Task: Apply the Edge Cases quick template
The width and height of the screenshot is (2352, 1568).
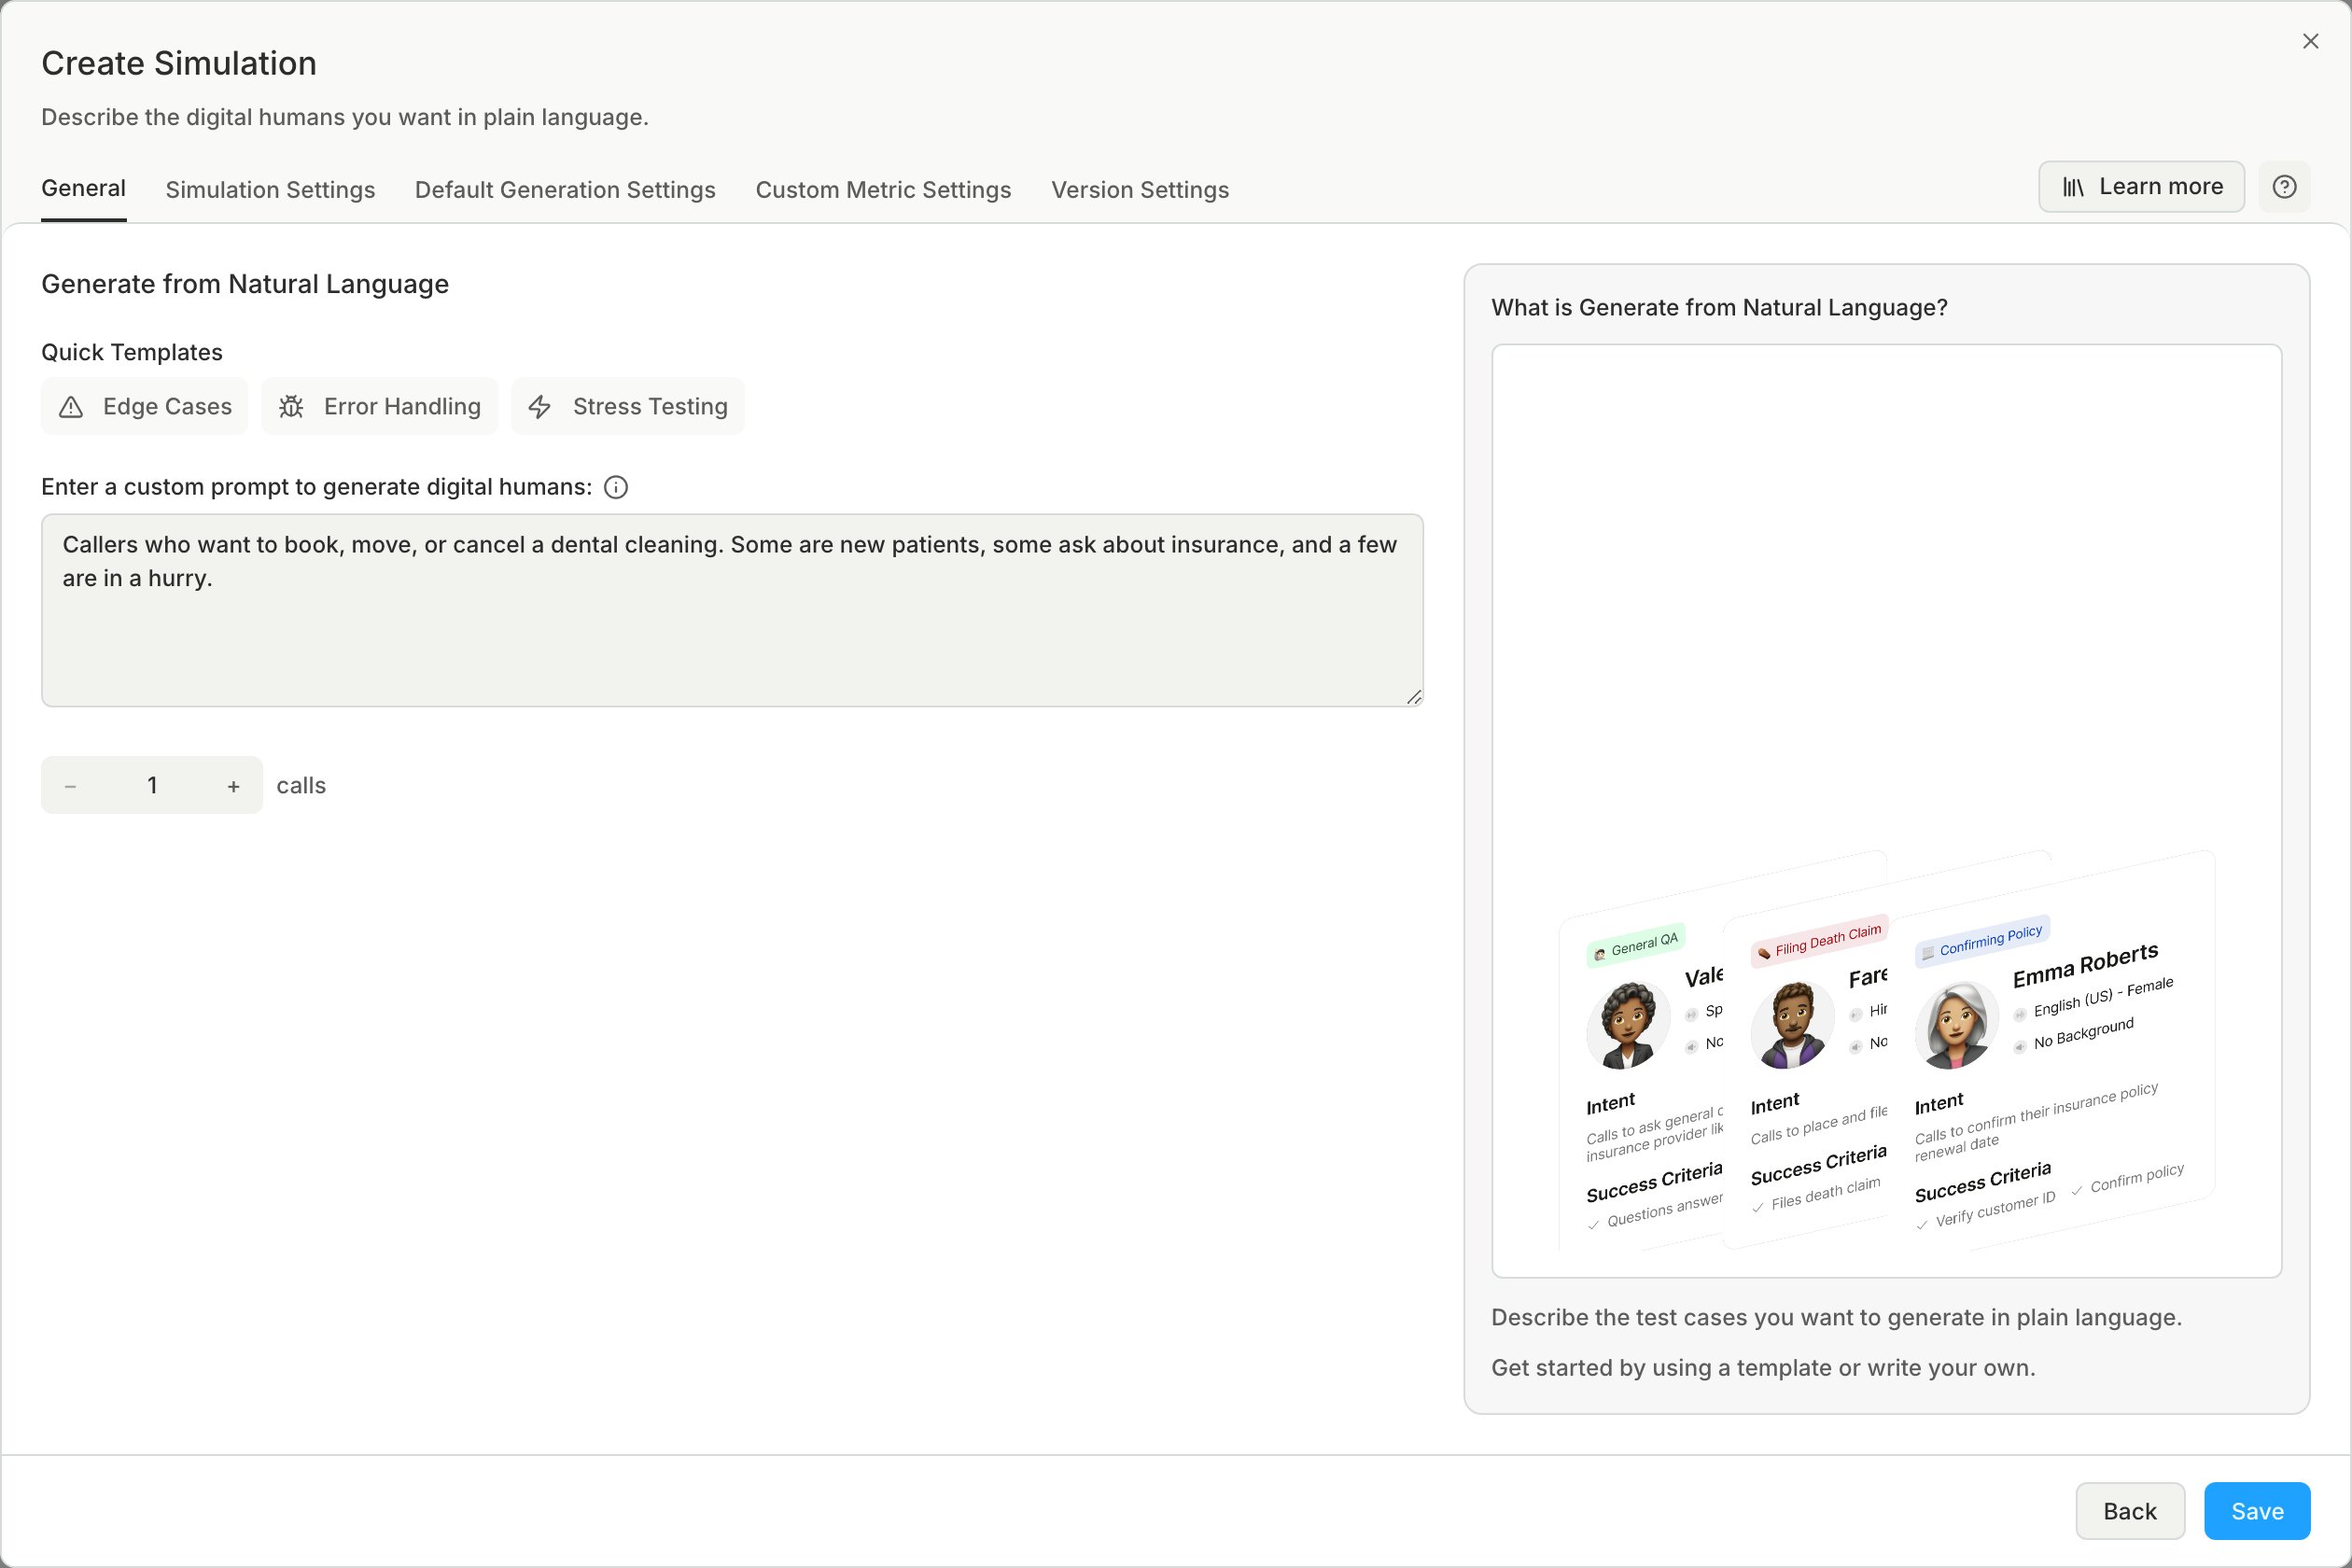Action: 144,406
